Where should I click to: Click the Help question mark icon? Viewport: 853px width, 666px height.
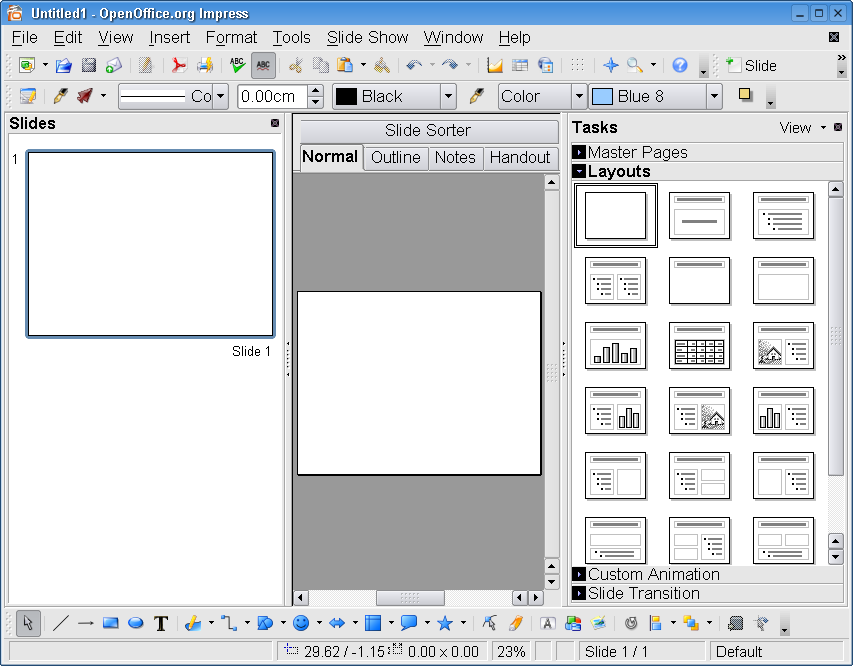tap(680, 66)
